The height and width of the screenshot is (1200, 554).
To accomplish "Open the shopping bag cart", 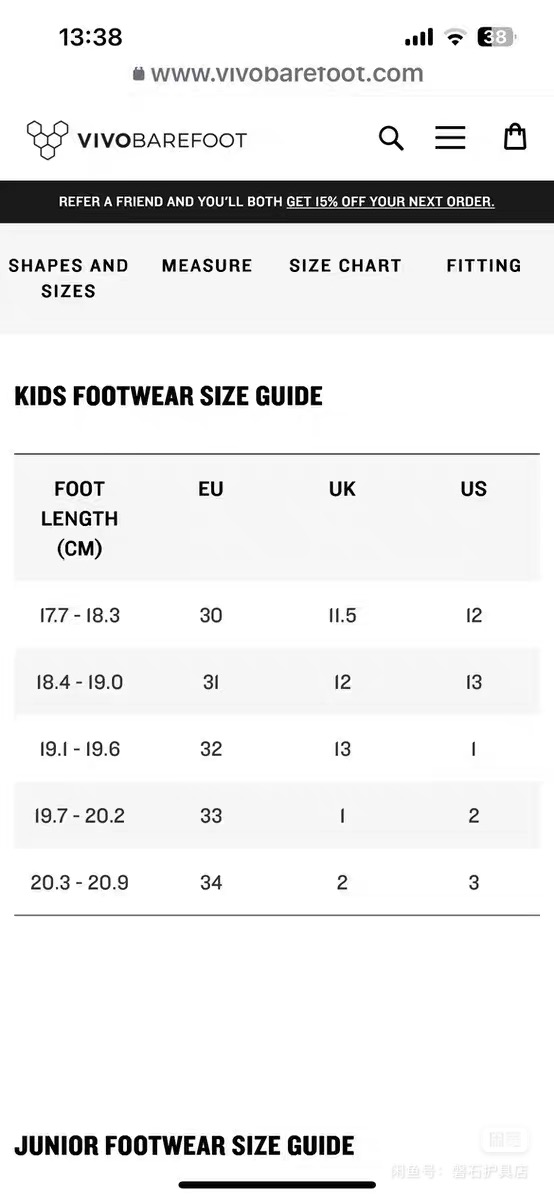I will coord(514,137).
